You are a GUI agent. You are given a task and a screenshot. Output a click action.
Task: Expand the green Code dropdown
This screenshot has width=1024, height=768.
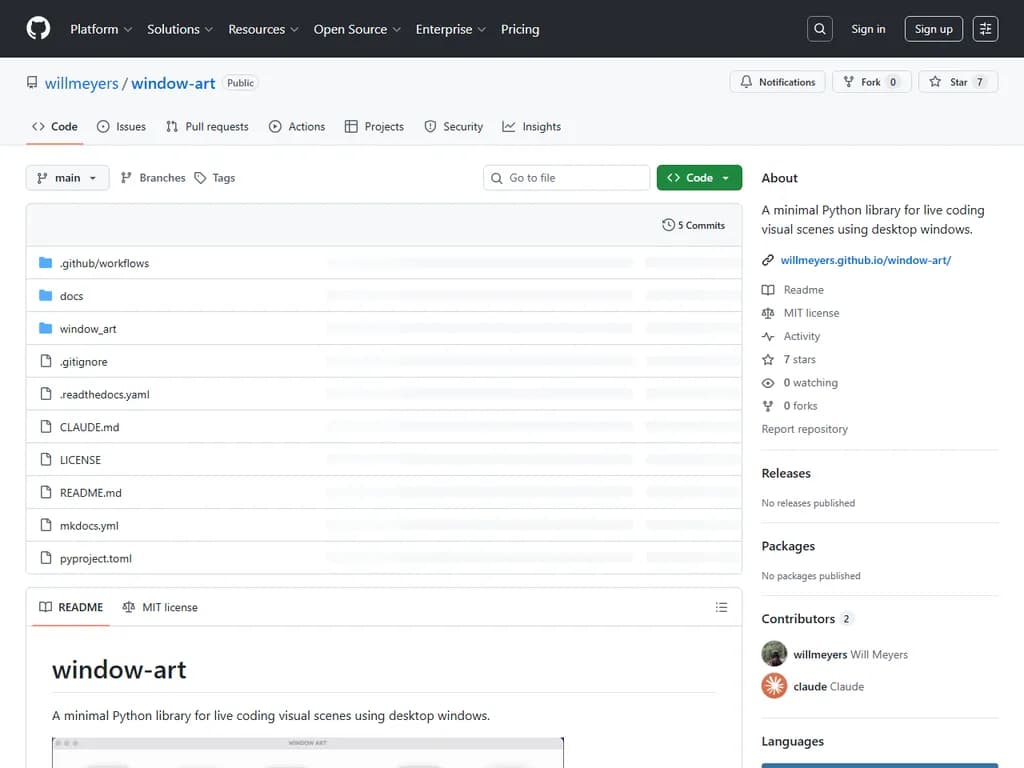(699, 178)
